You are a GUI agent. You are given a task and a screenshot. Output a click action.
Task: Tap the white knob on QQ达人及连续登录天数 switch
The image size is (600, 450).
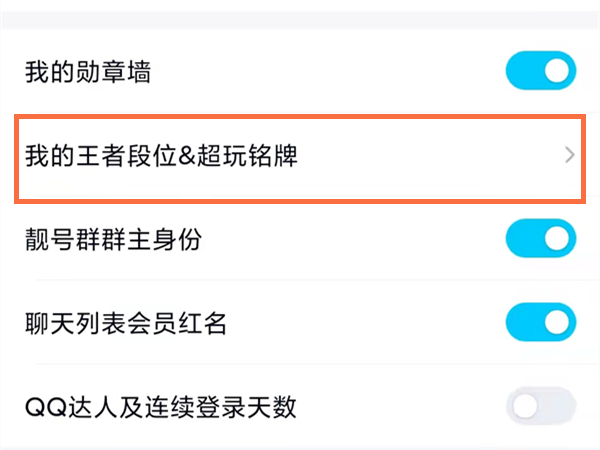tap(525, 406)
